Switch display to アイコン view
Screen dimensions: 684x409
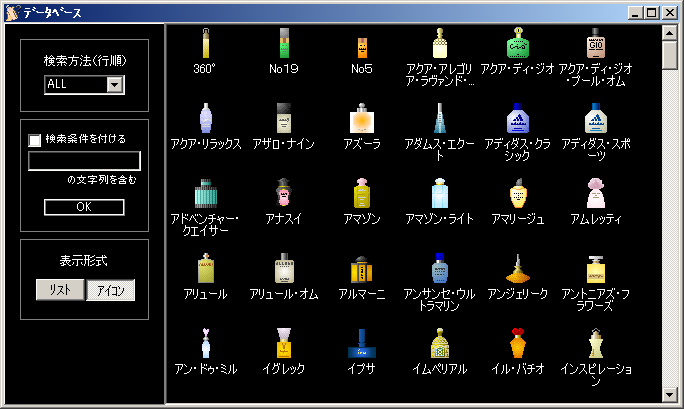click(110, 290)
